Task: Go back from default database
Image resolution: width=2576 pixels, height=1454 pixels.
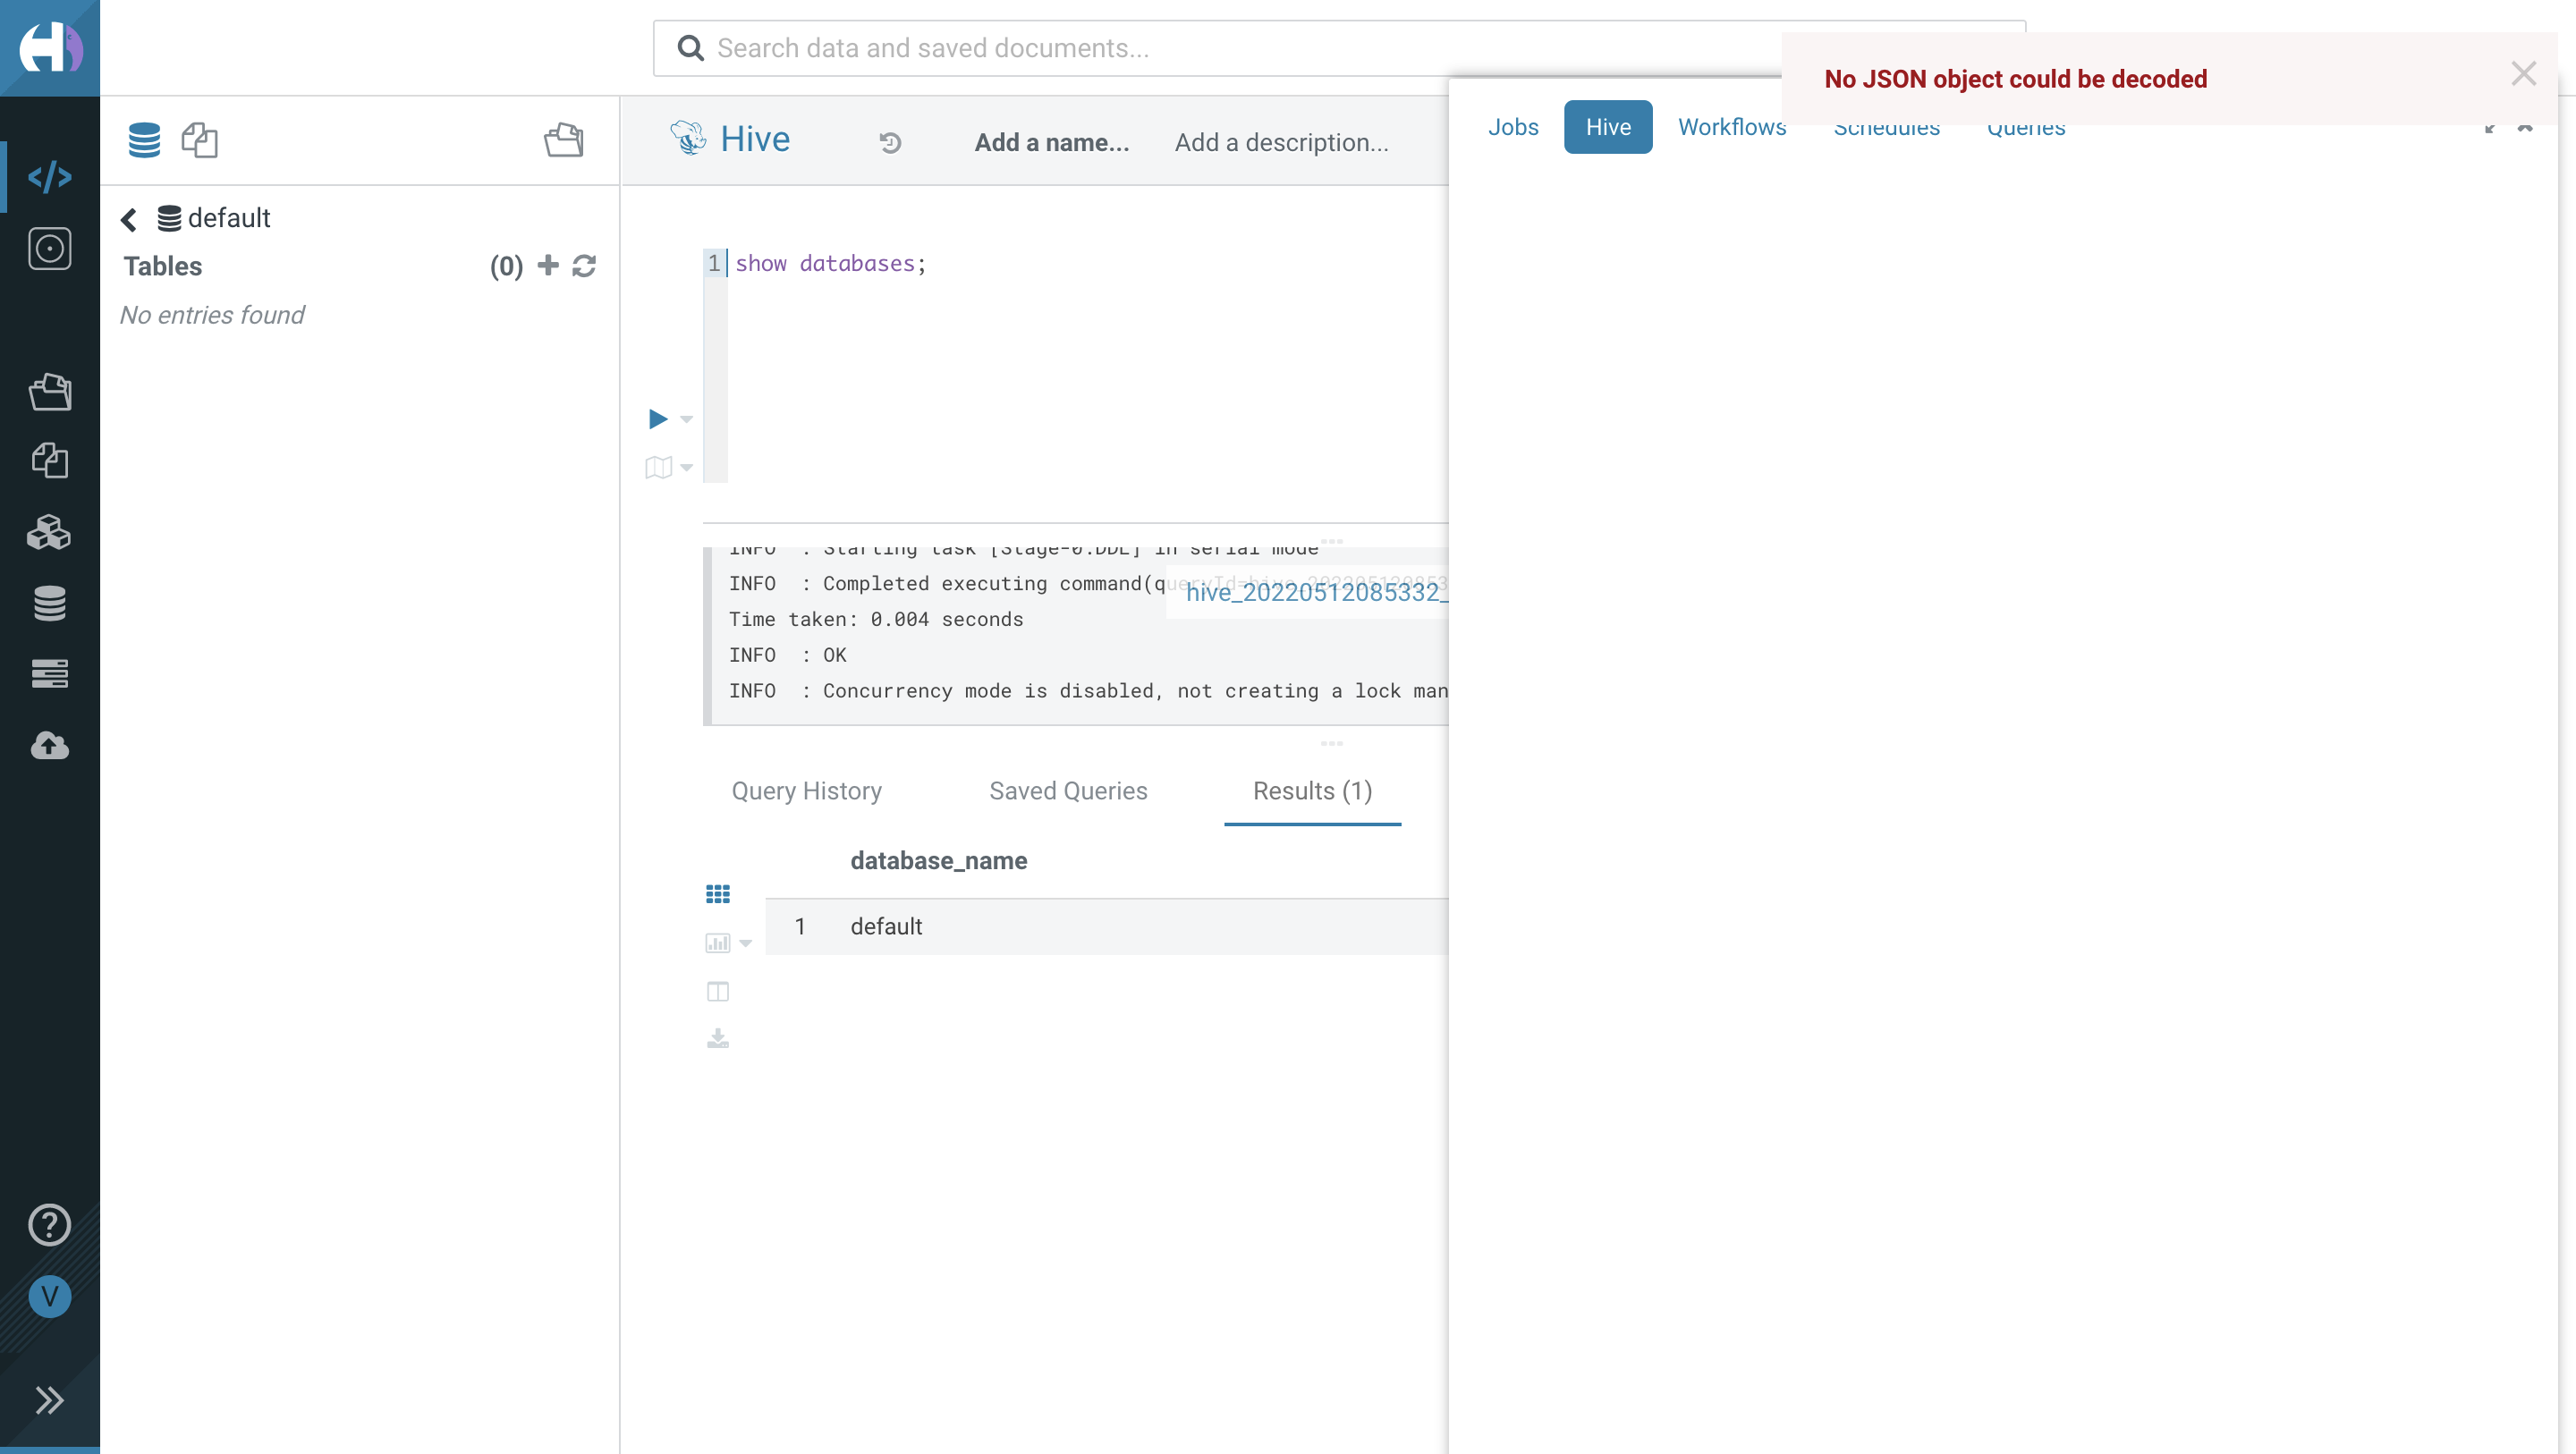Action: point(129,219)
